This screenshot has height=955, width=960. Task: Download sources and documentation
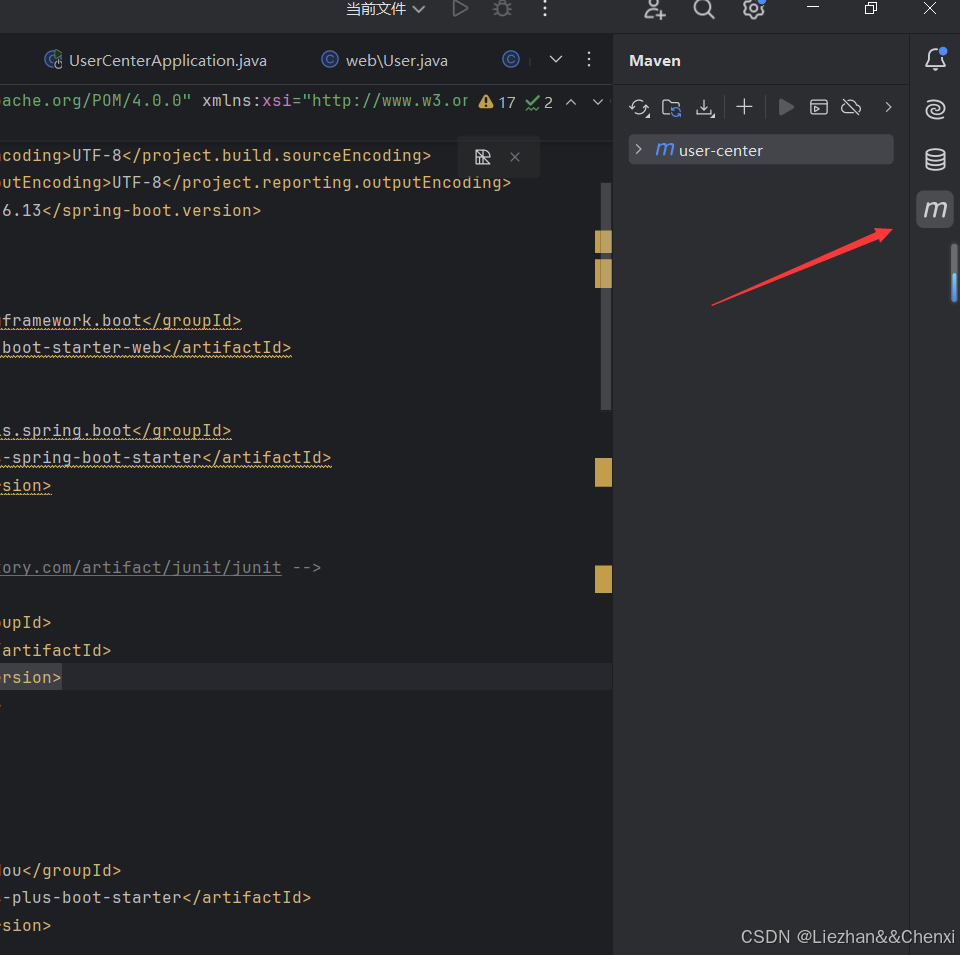(705, 108)
